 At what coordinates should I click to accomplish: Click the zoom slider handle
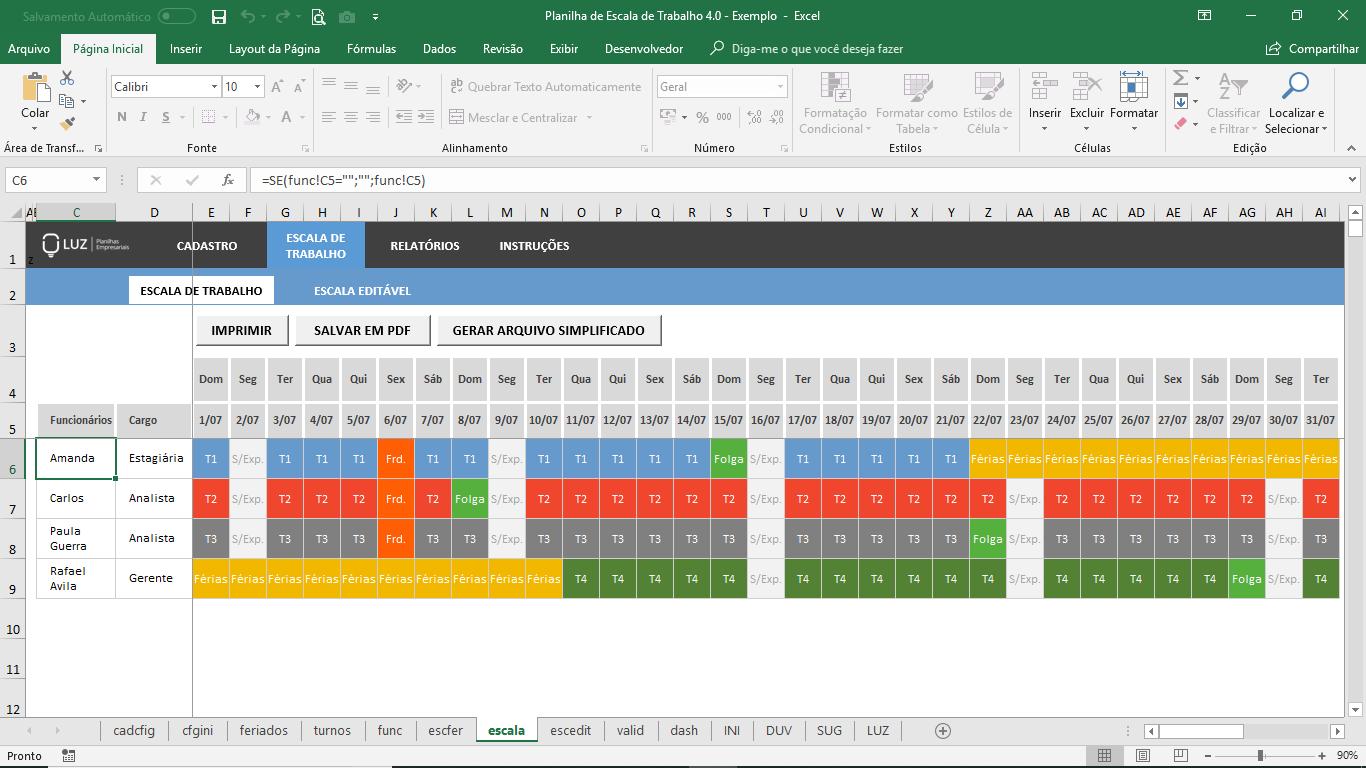[1260, 756]
